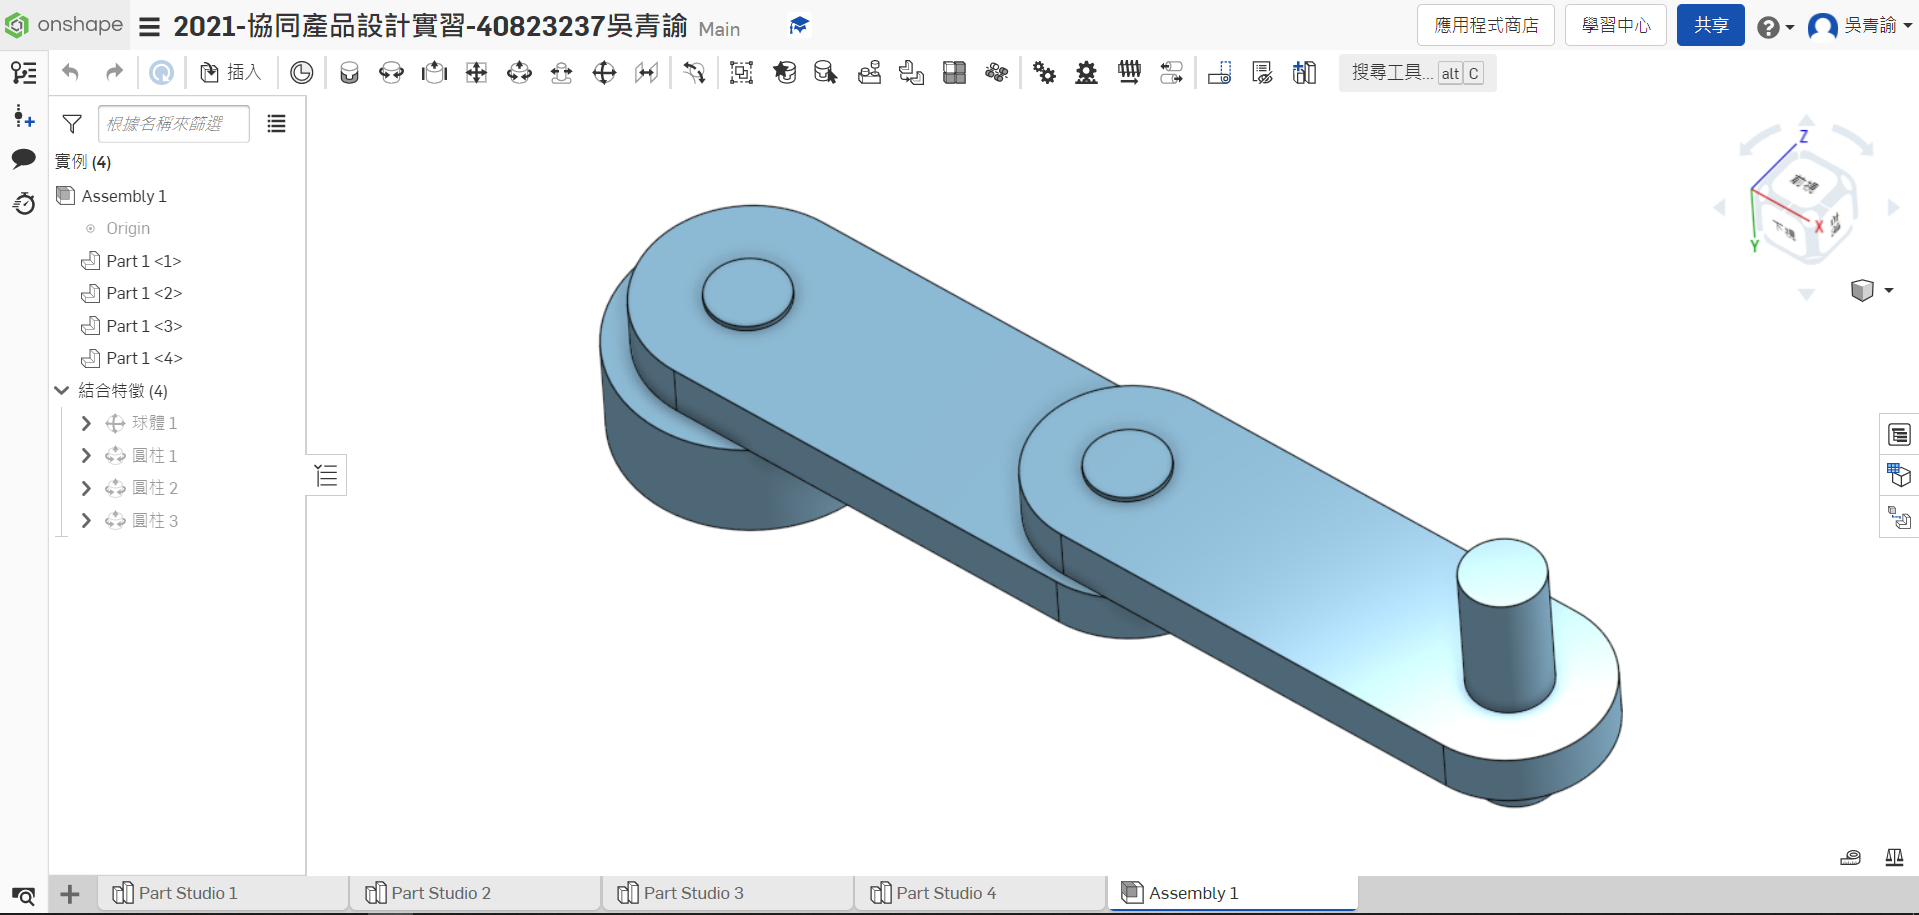Toggle the list view icon beside filter
Image resolution: width=1919 pixels, height=915 pixels.
tap(276, 124)
